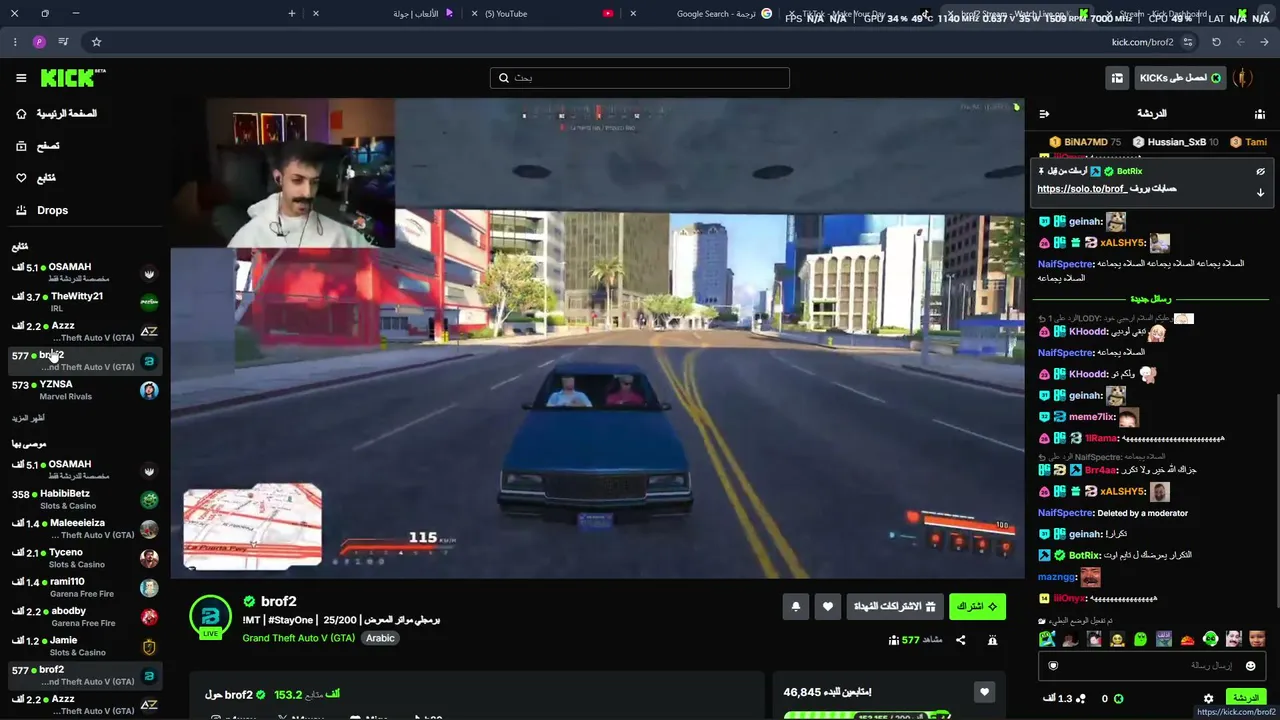Open chat settings gear icon
The width and height of the screenshot is (1280, 720).
coord(1208,699)
